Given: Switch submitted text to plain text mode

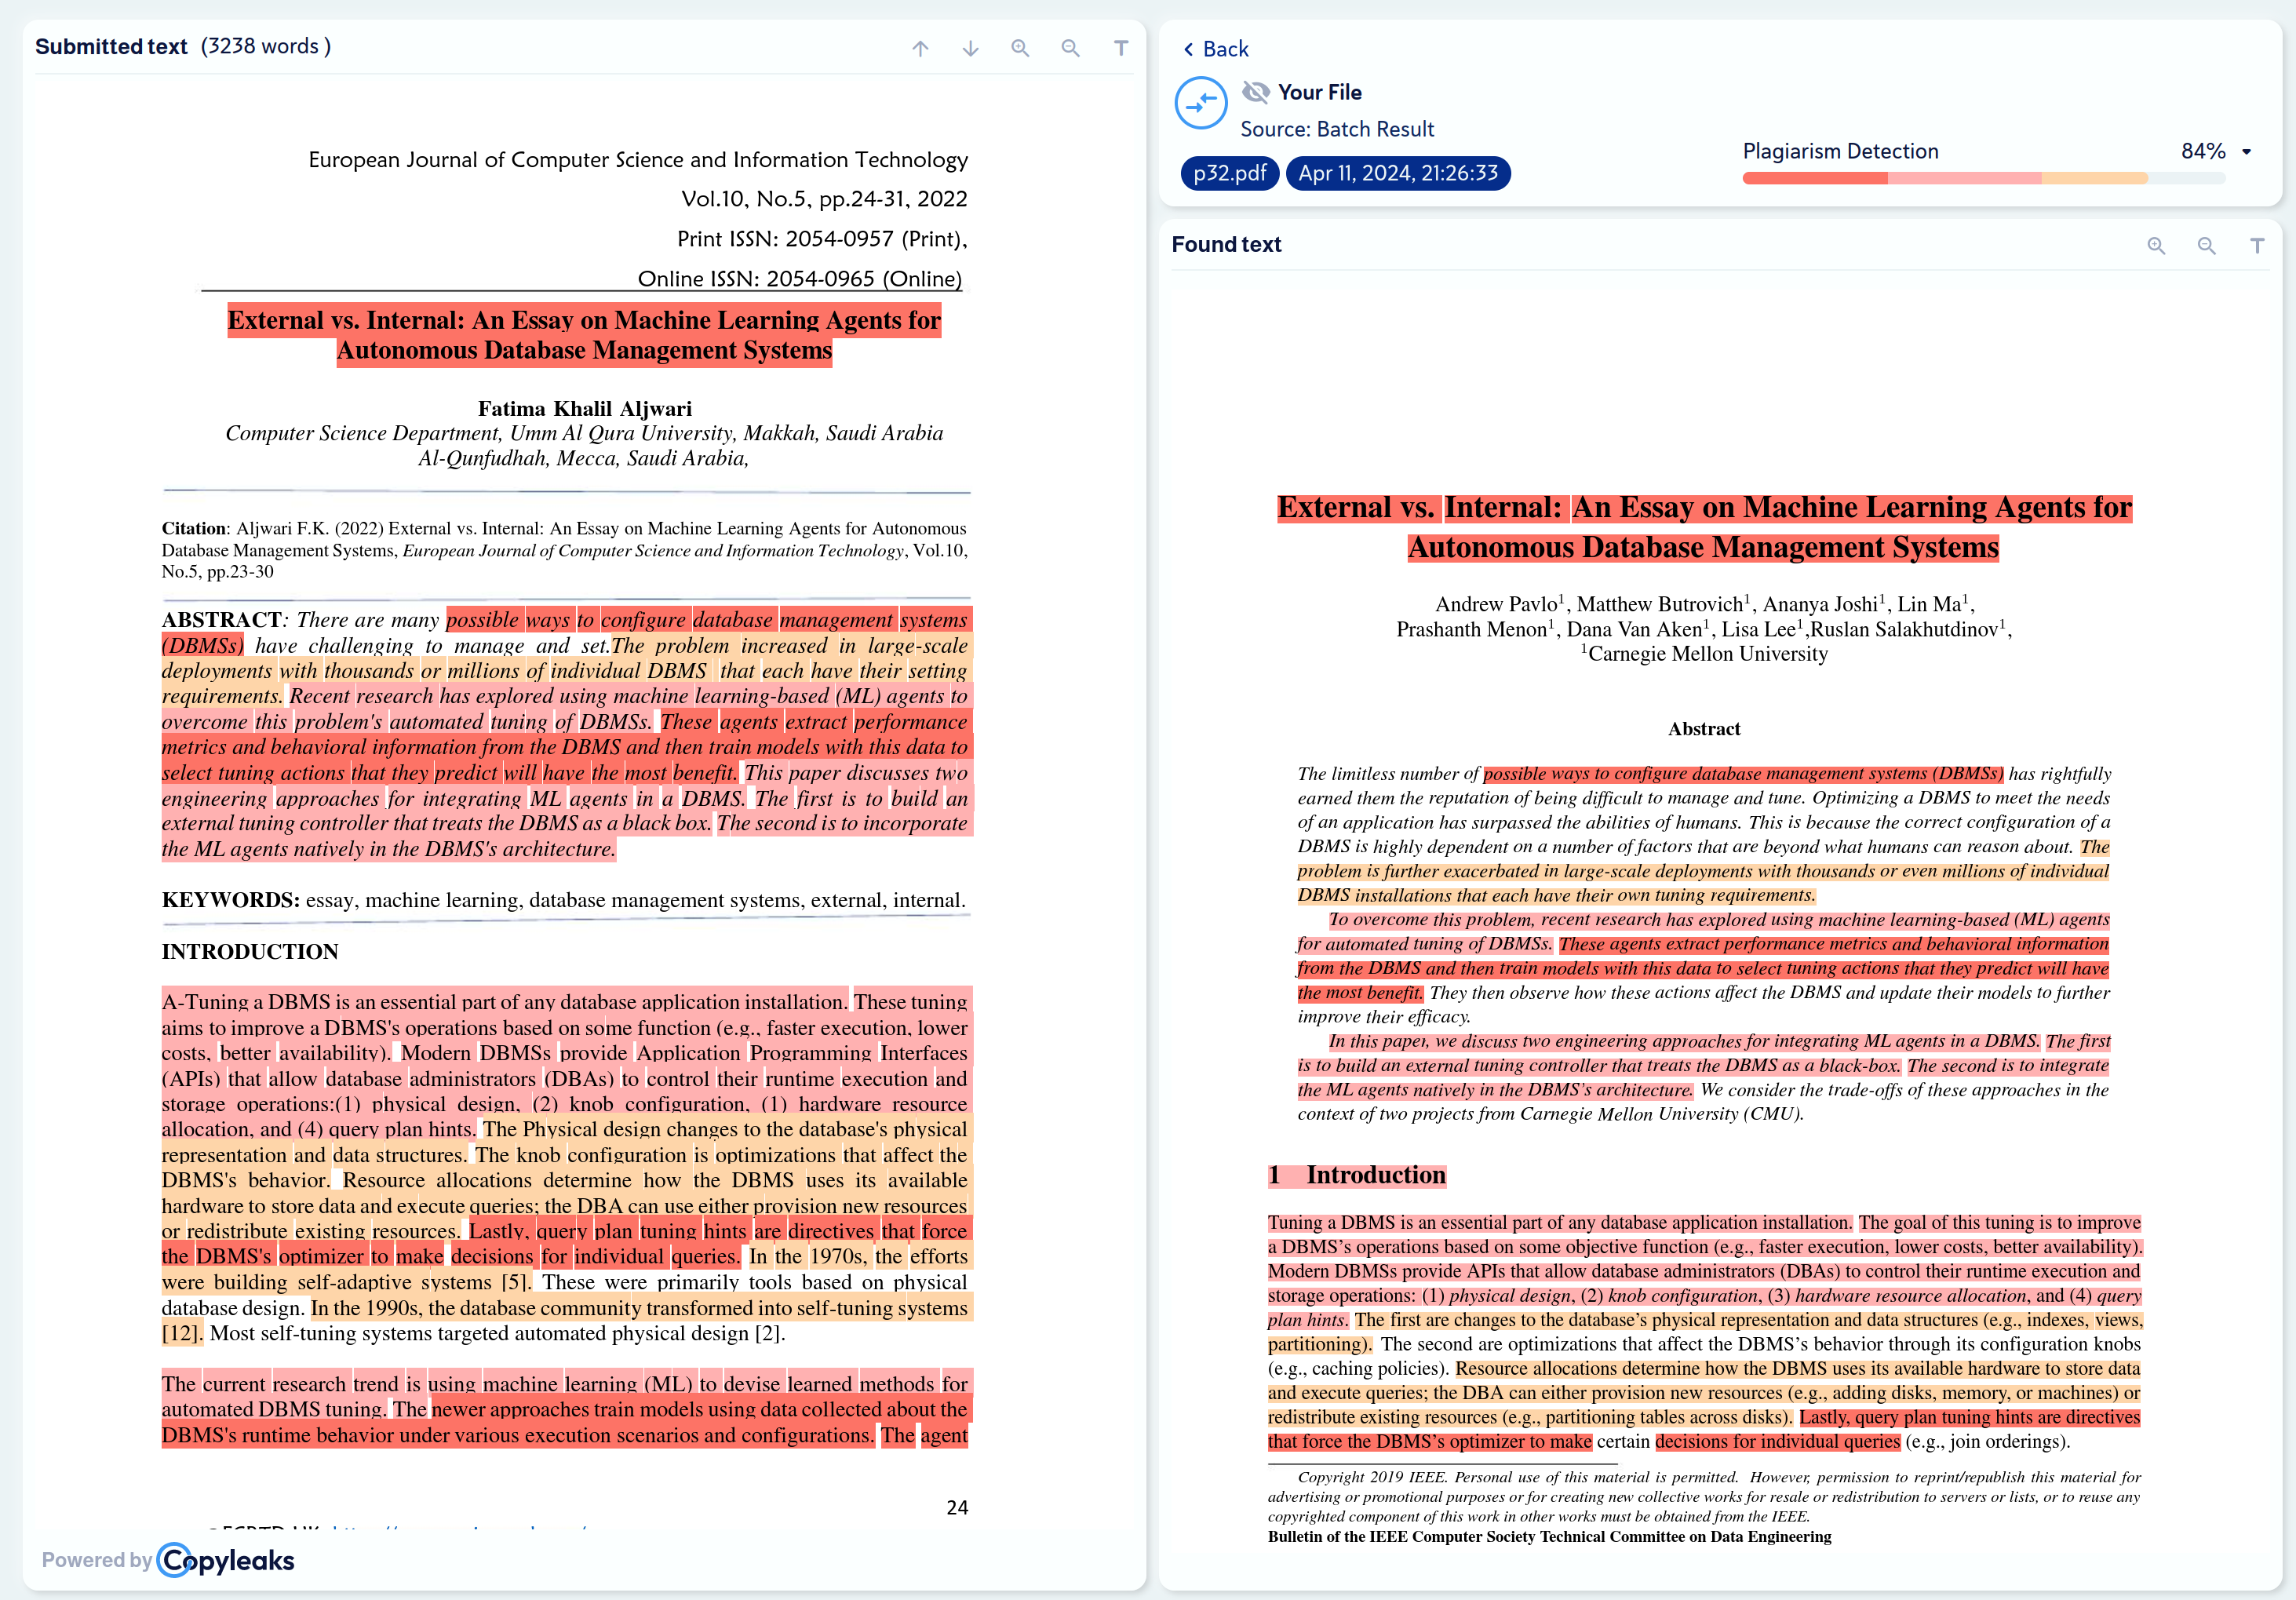Looking at the screenshot, I should click(1121, 48).
